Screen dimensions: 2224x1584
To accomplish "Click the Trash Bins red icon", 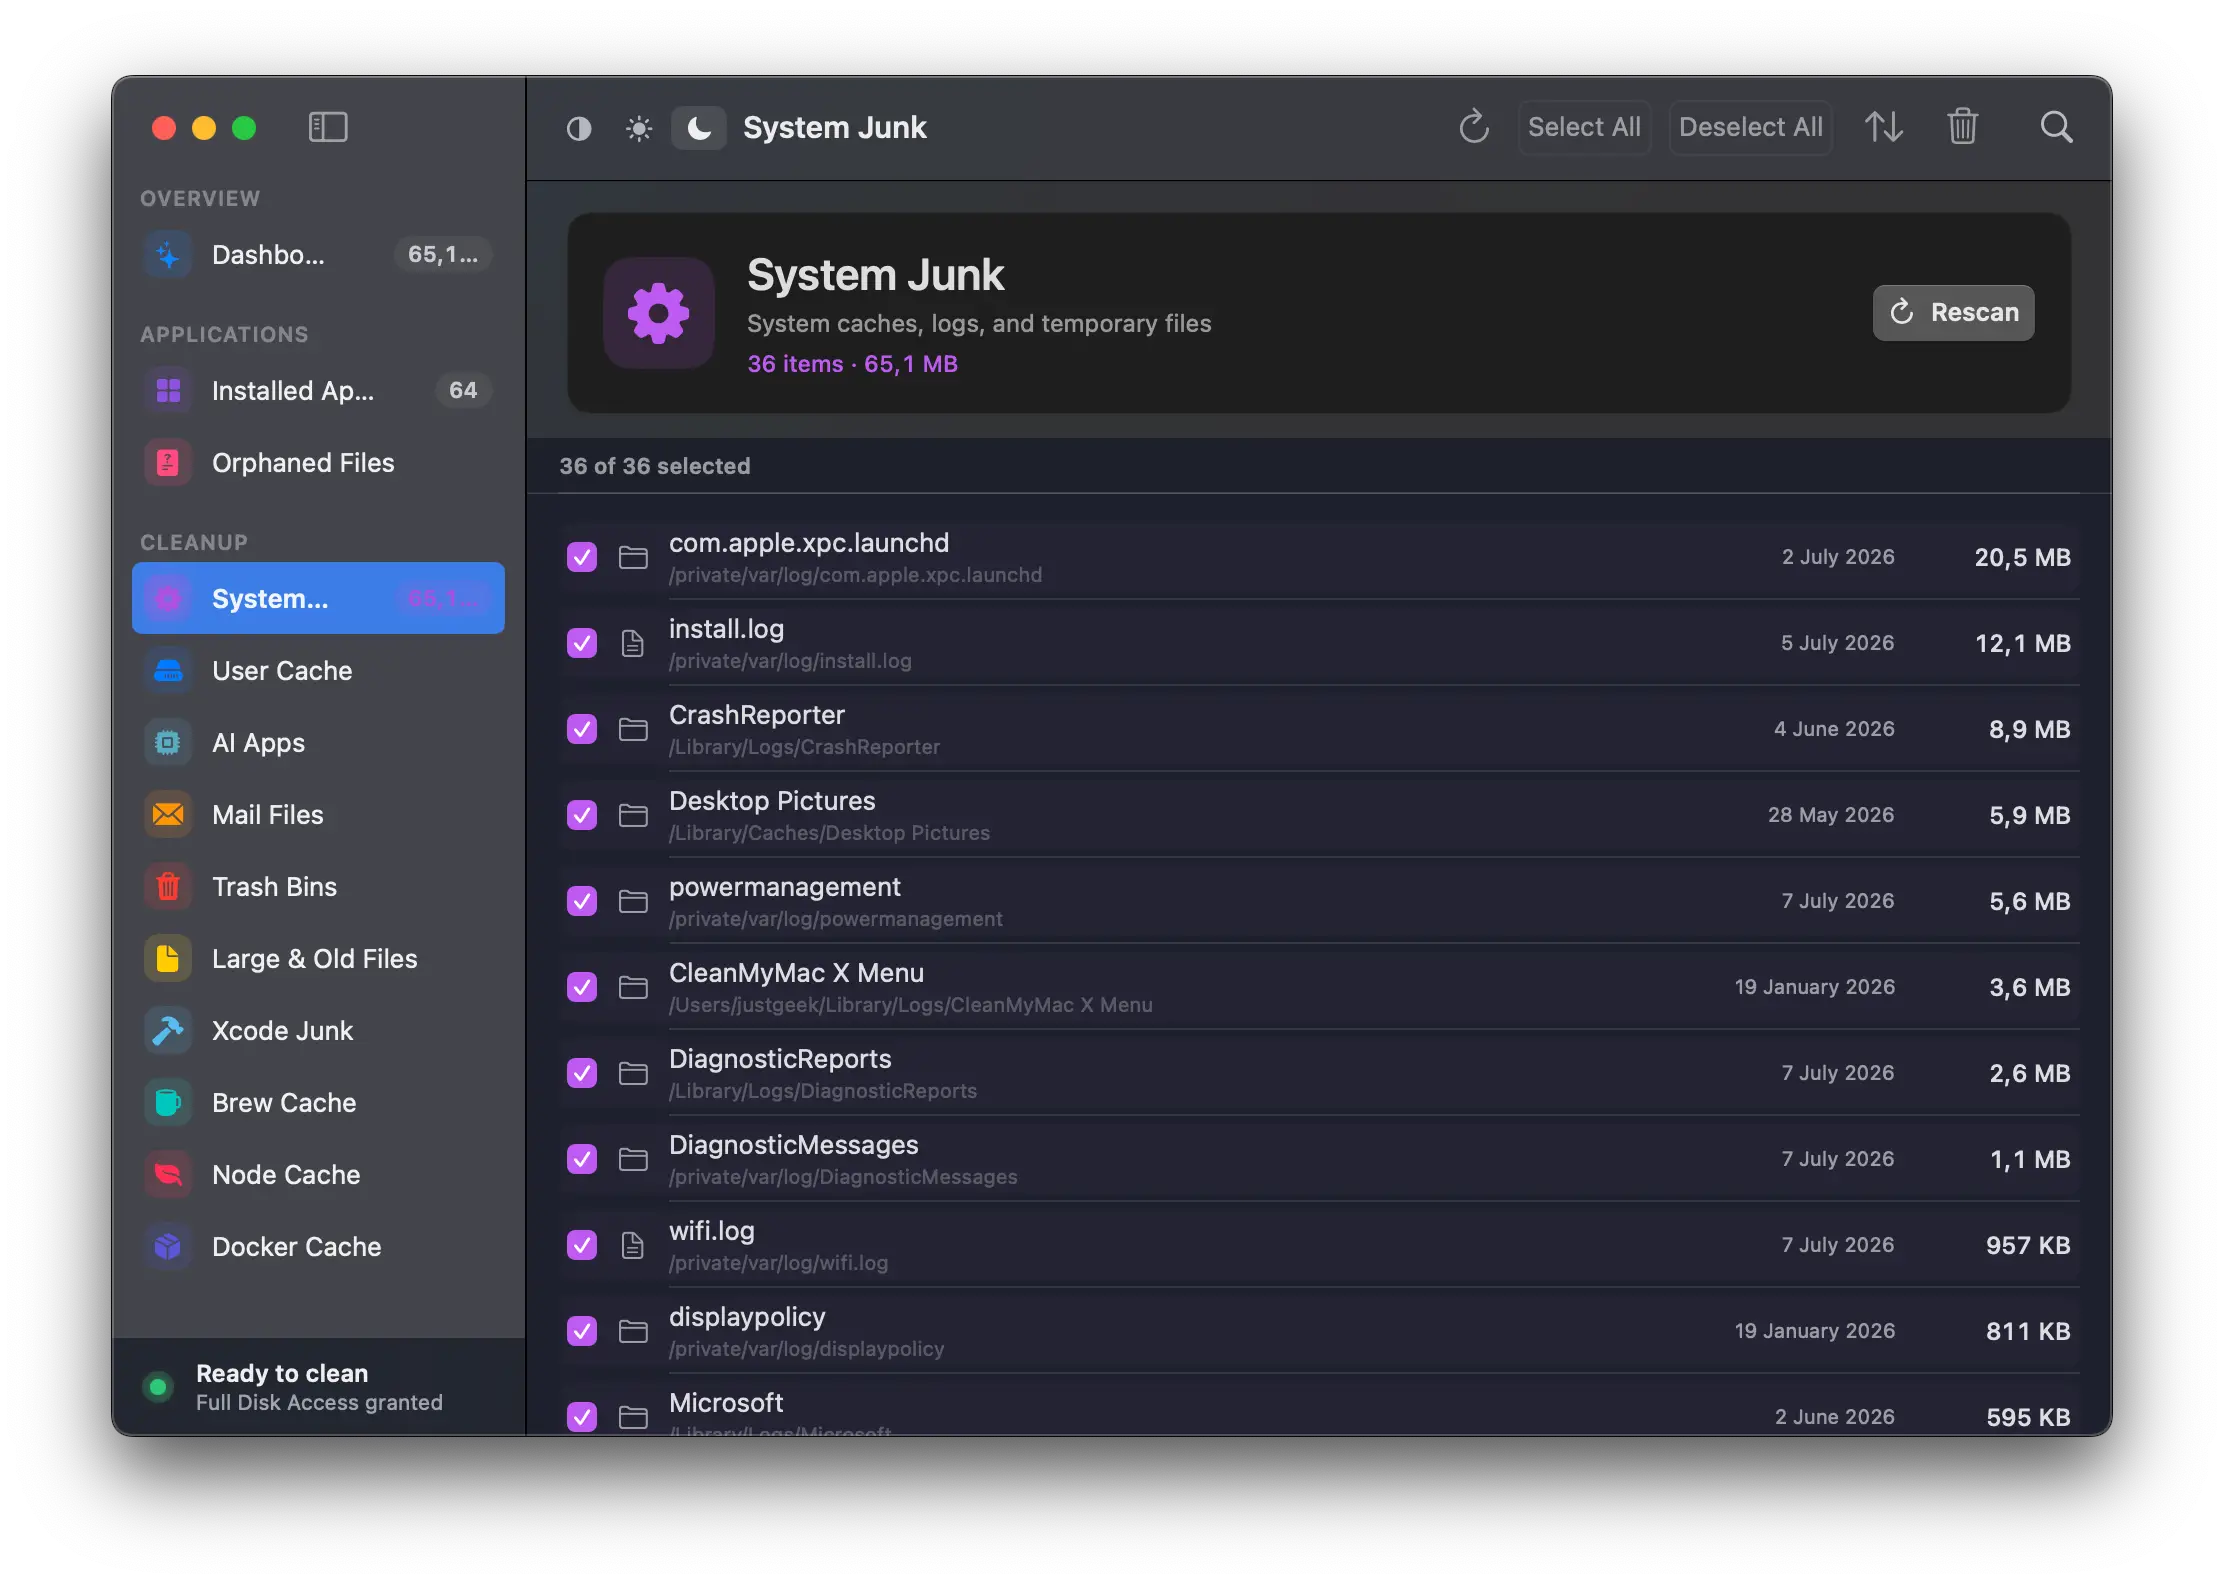I will [168, 887].
